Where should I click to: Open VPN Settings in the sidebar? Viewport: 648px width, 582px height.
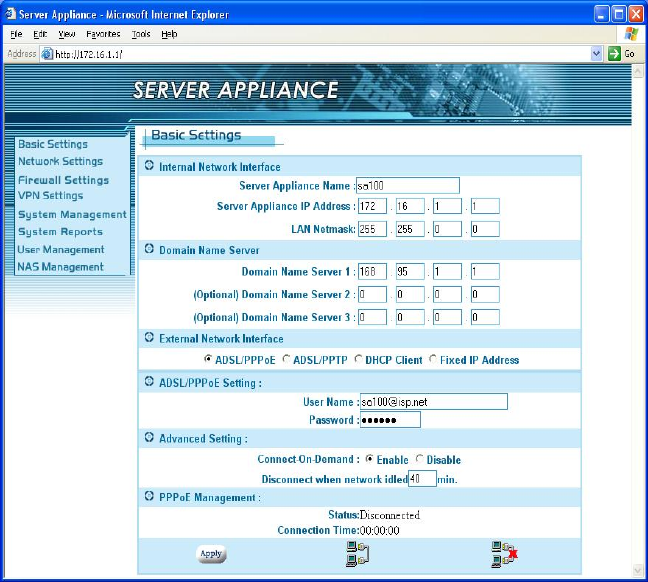tap(50, 196)
